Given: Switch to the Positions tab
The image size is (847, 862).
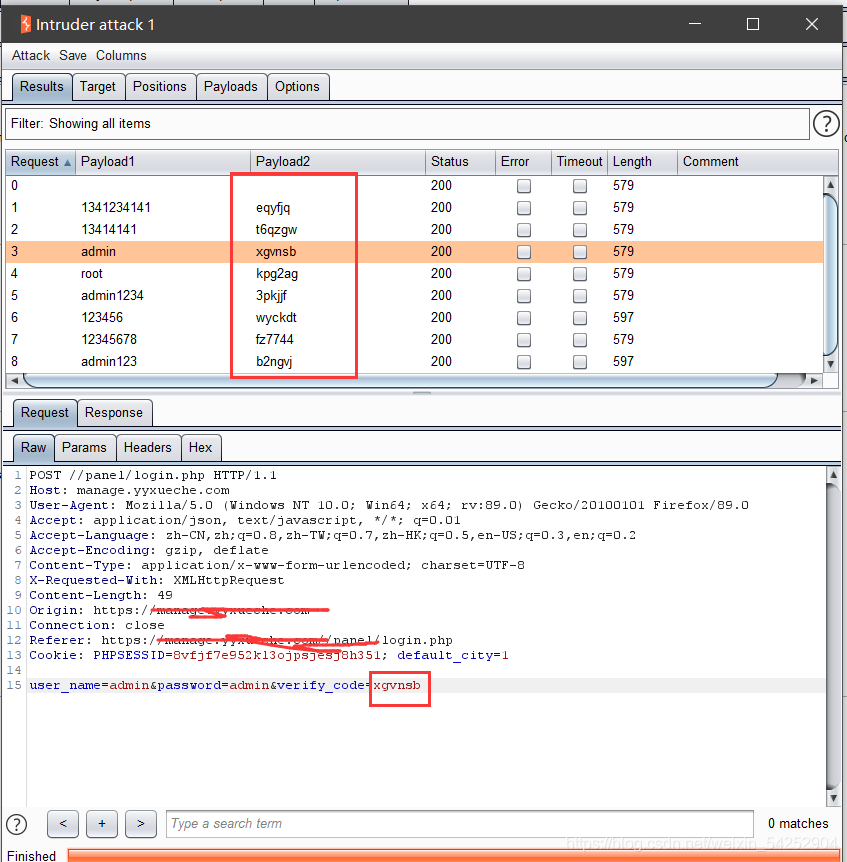Looking at the screenshot, I should [x=160, y=87].
